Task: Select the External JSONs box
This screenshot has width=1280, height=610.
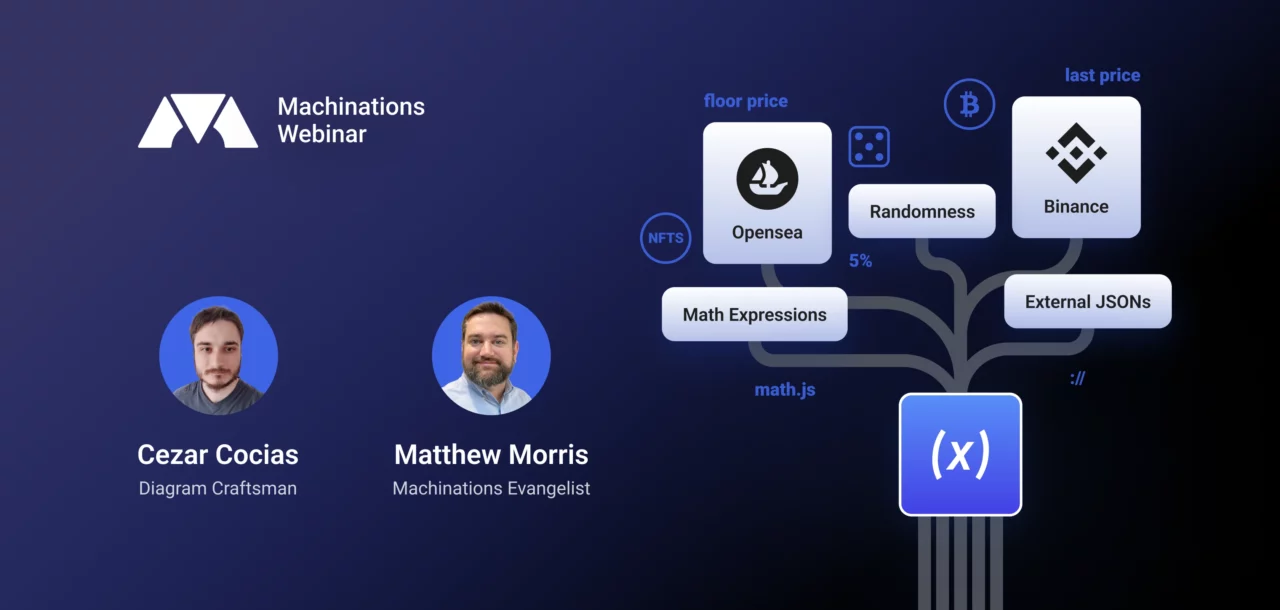Action: click(x=1088, y=301)
